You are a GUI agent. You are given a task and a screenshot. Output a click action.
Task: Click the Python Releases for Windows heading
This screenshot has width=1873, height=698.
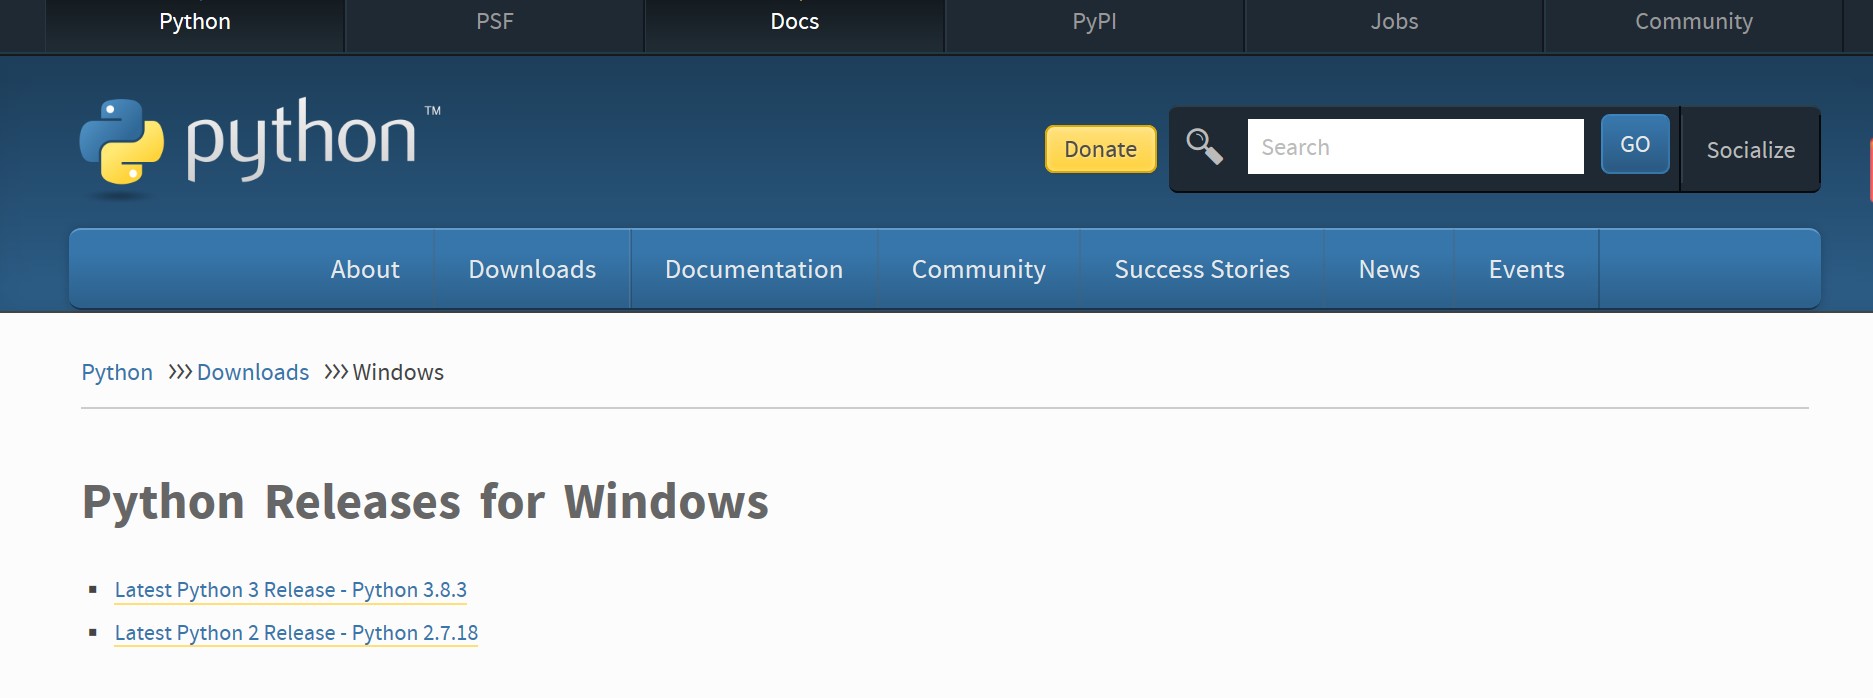[425, 502]
